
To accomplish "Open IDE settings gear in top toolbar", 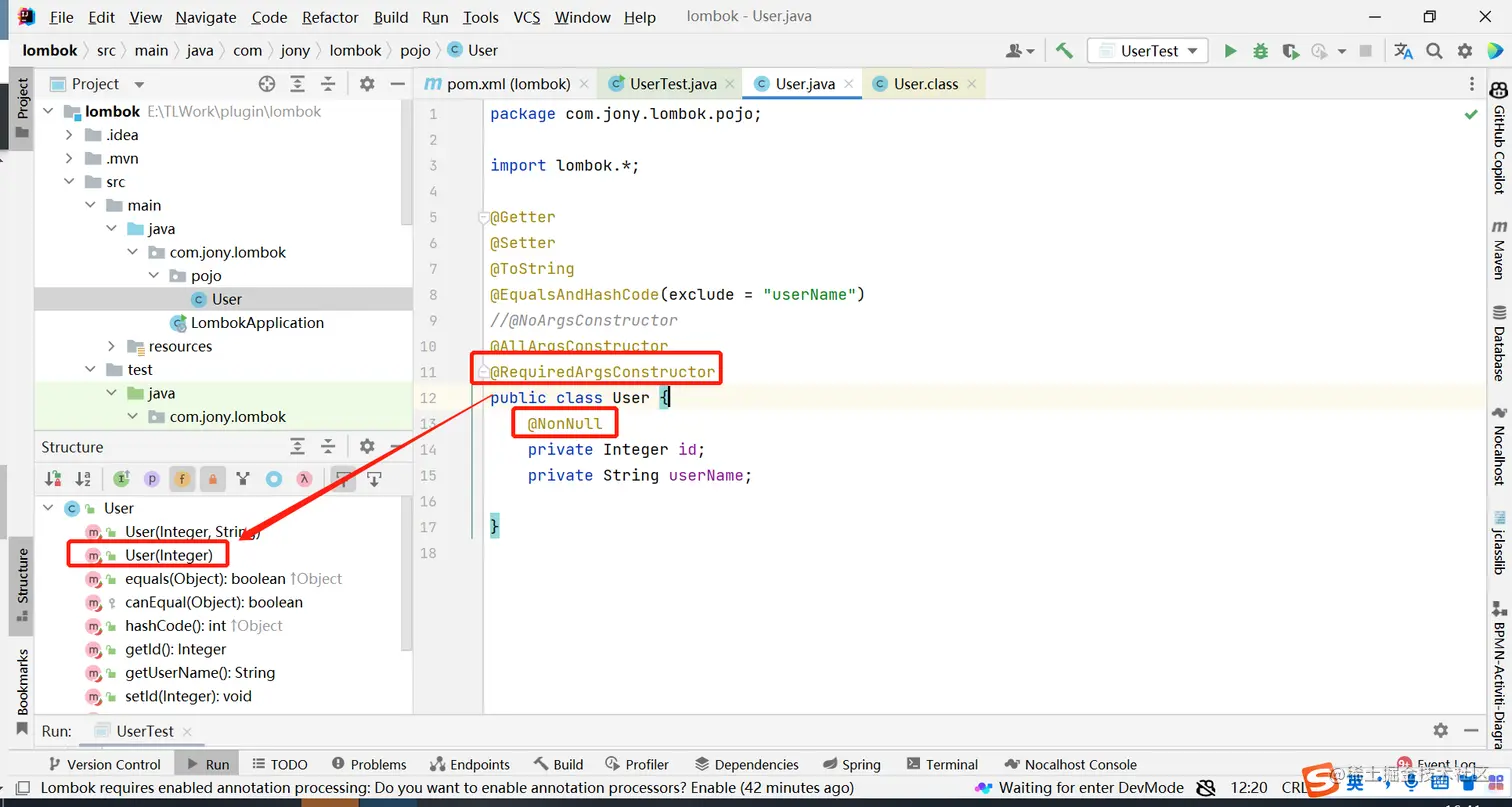I will click(1465, 51).
